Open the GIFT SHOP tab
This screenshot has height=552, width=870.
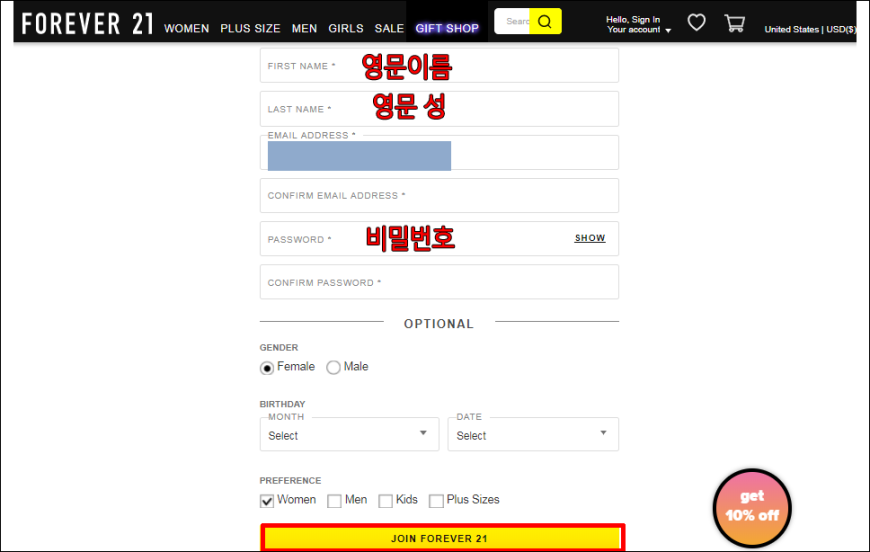pos(447,28)
